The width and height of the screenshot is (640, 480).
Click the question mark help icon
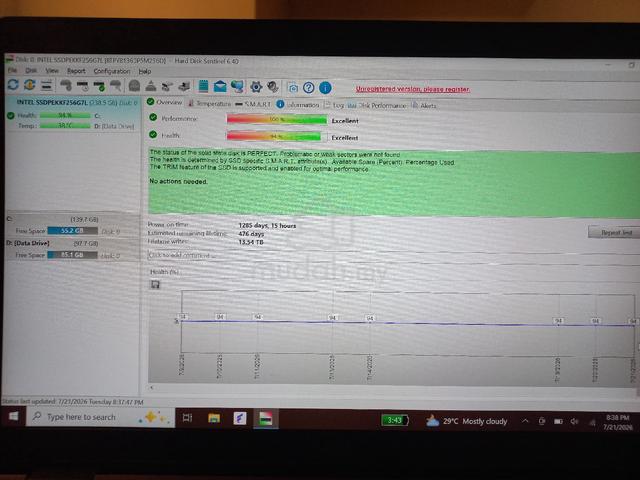(x=309, y=87)
